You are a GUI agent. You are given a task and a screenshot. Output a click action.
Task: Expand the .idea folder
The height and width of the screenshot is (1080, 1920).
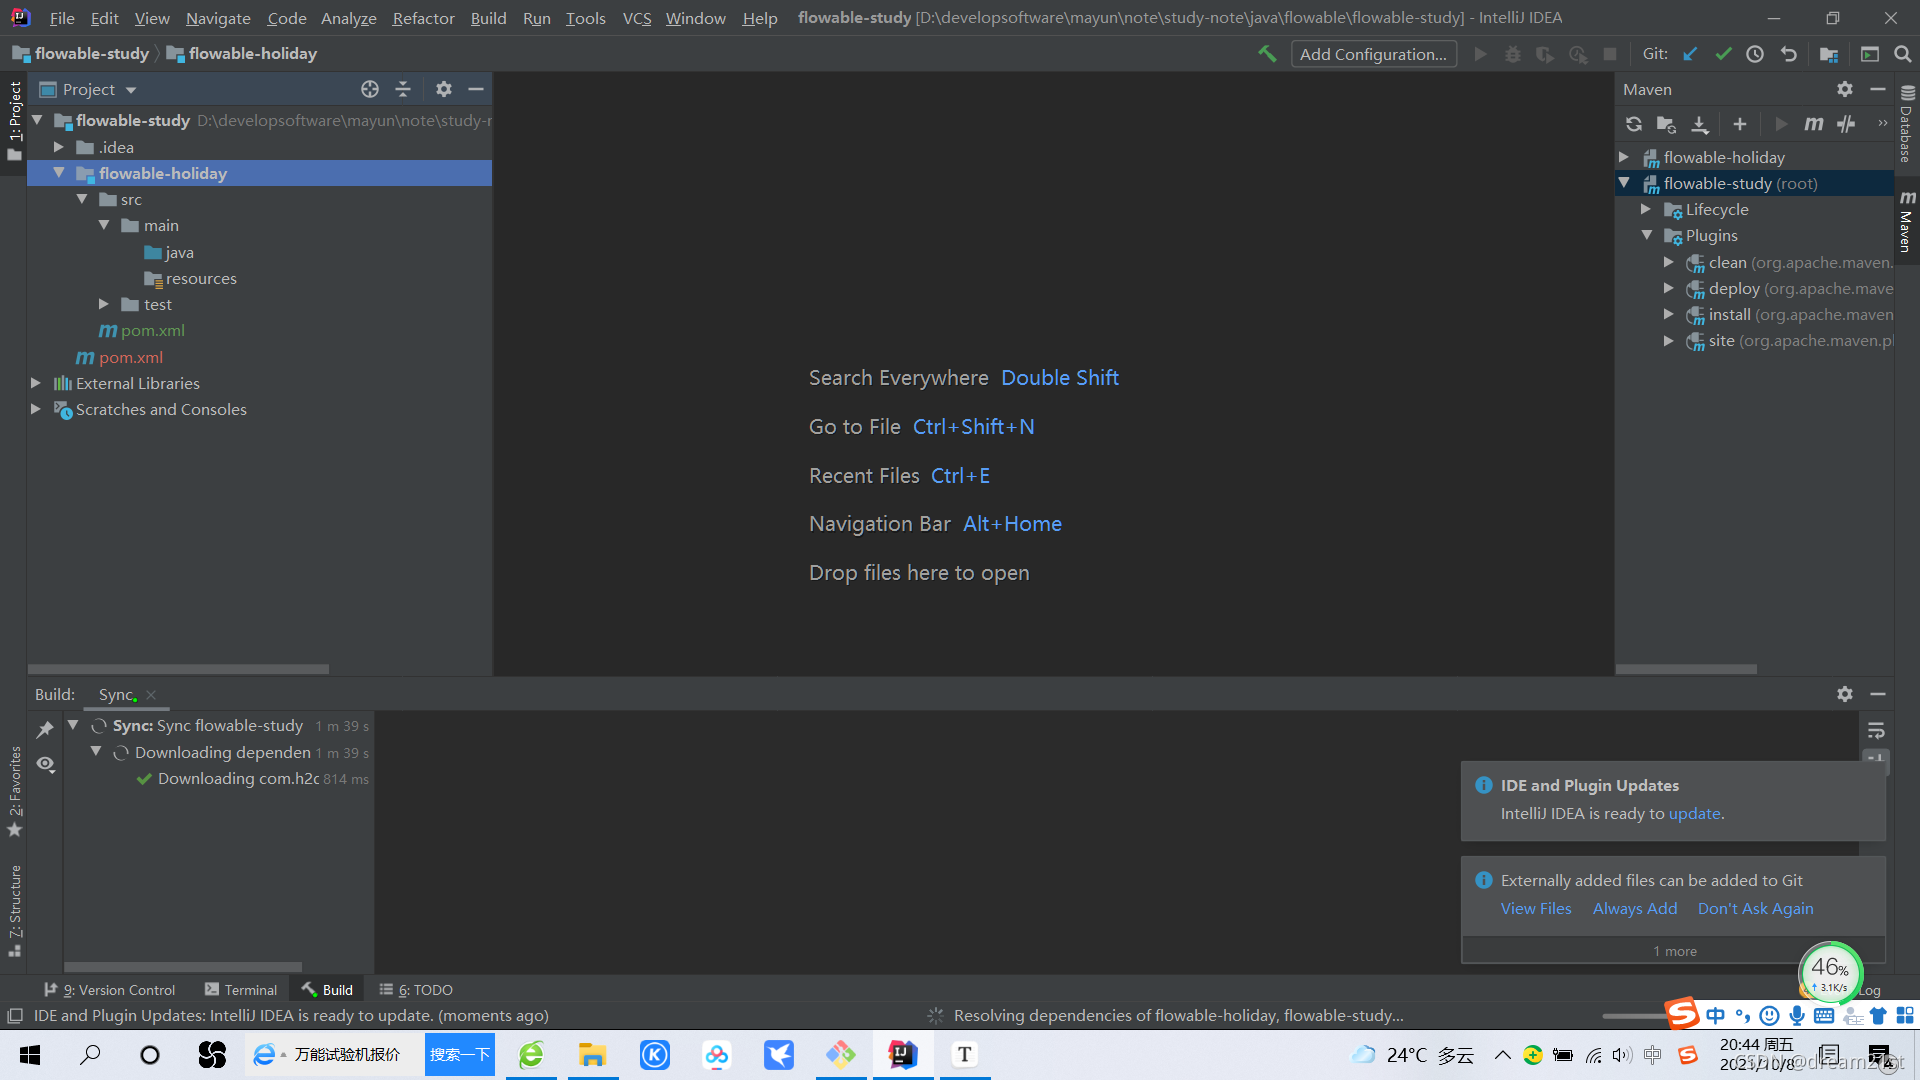(x=59, y=147)
